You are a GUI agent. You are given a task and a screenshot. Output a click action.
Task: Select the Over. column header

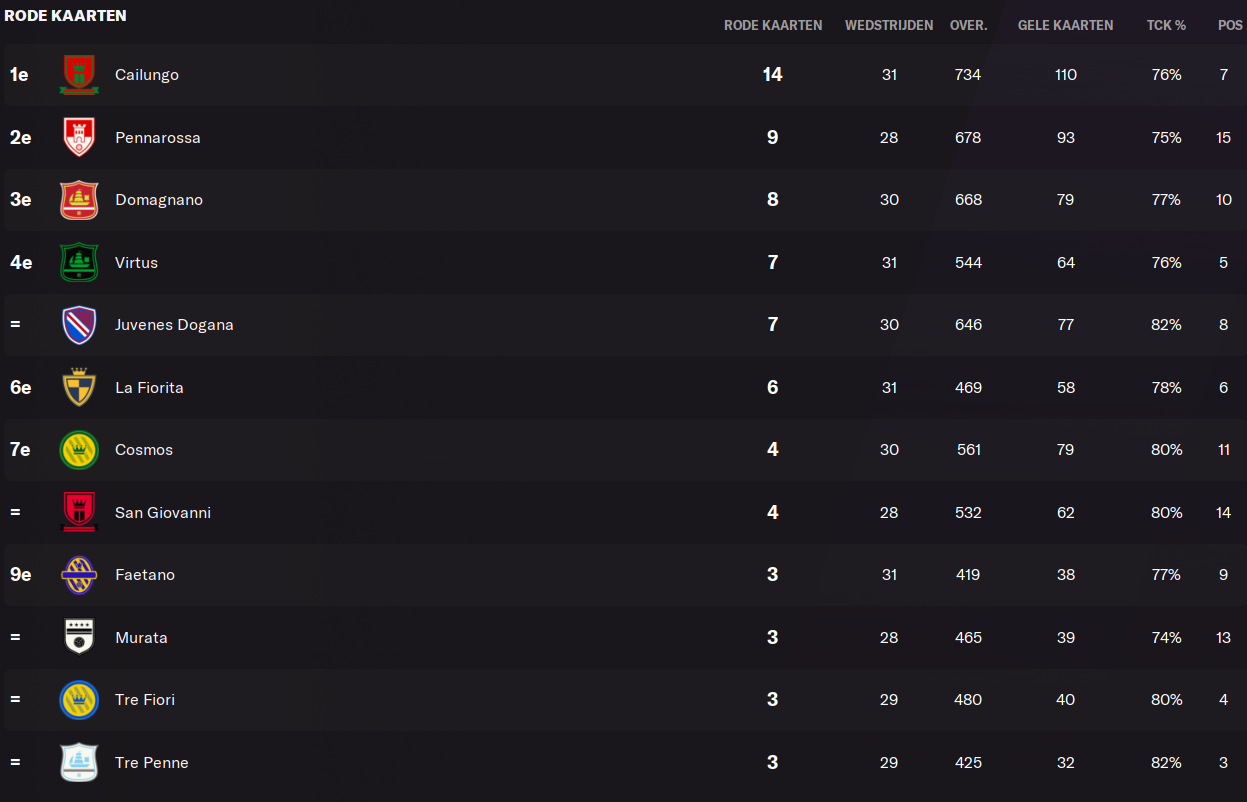[x=969, y=25]
